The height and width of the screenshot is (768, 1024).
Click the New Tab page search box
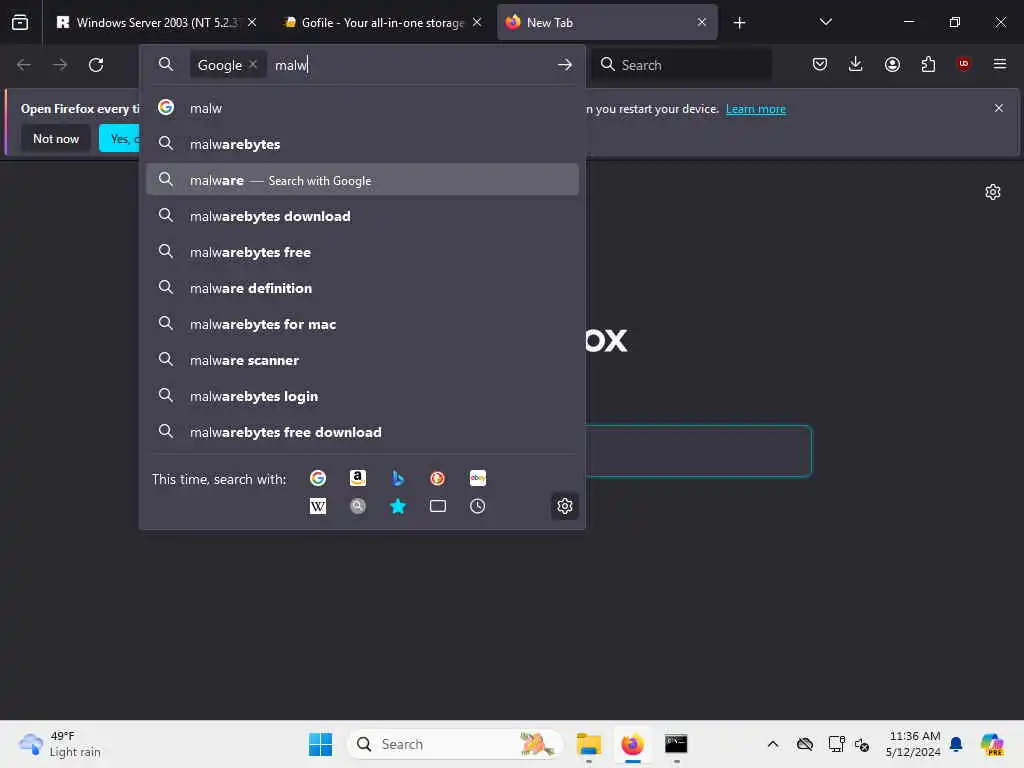click(x=697, y=451)
